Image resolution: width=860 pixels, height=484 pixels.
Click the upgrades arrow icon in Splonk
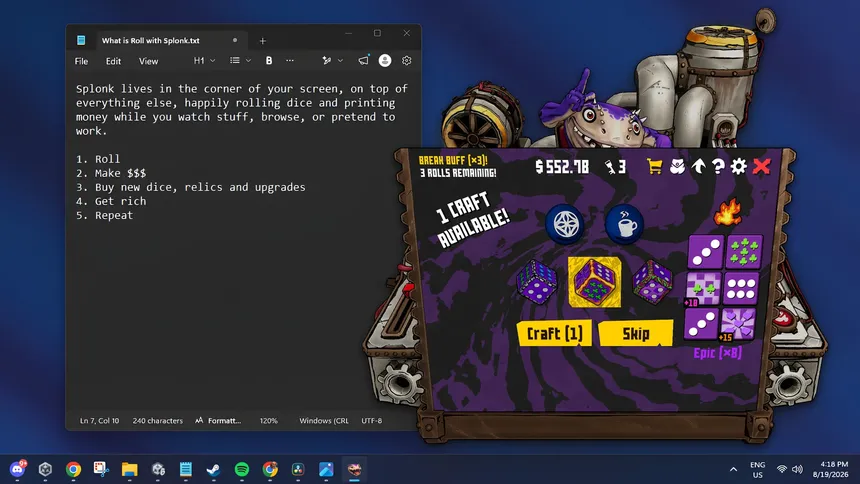coord(698,166)
